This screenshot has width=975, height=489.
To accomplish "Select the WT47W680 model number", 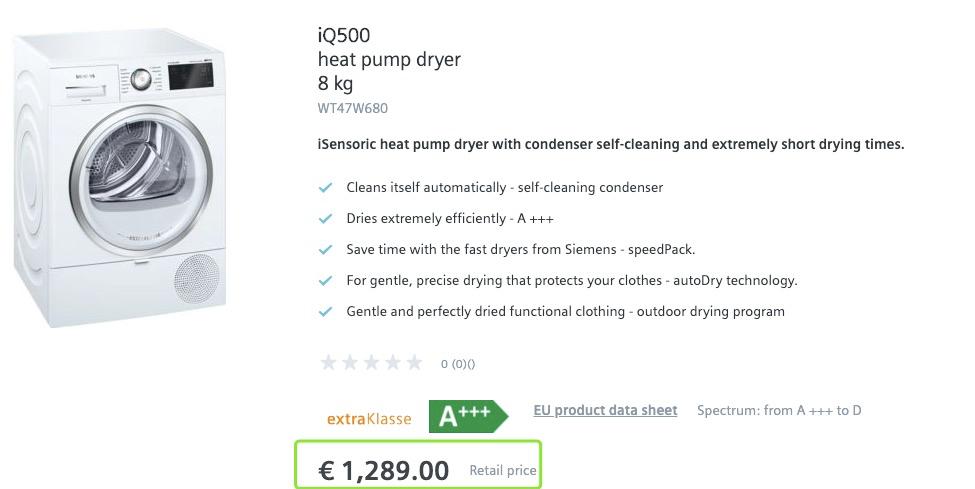I will pos(352,108).
